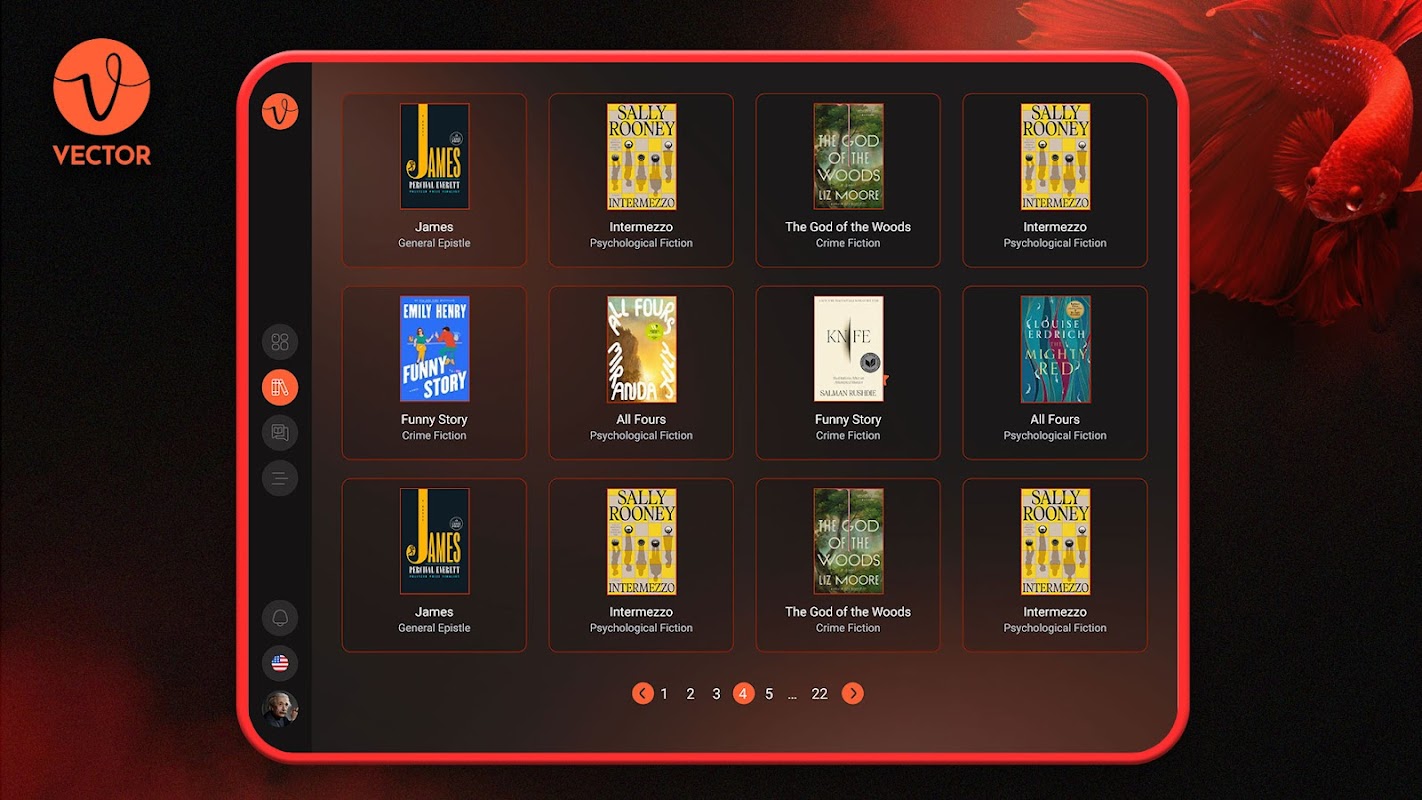The height and width of the screenshot is (800, 1422).
Task: Click 'Funny Story' title under the Knife cover
Action: click(848, 420)
